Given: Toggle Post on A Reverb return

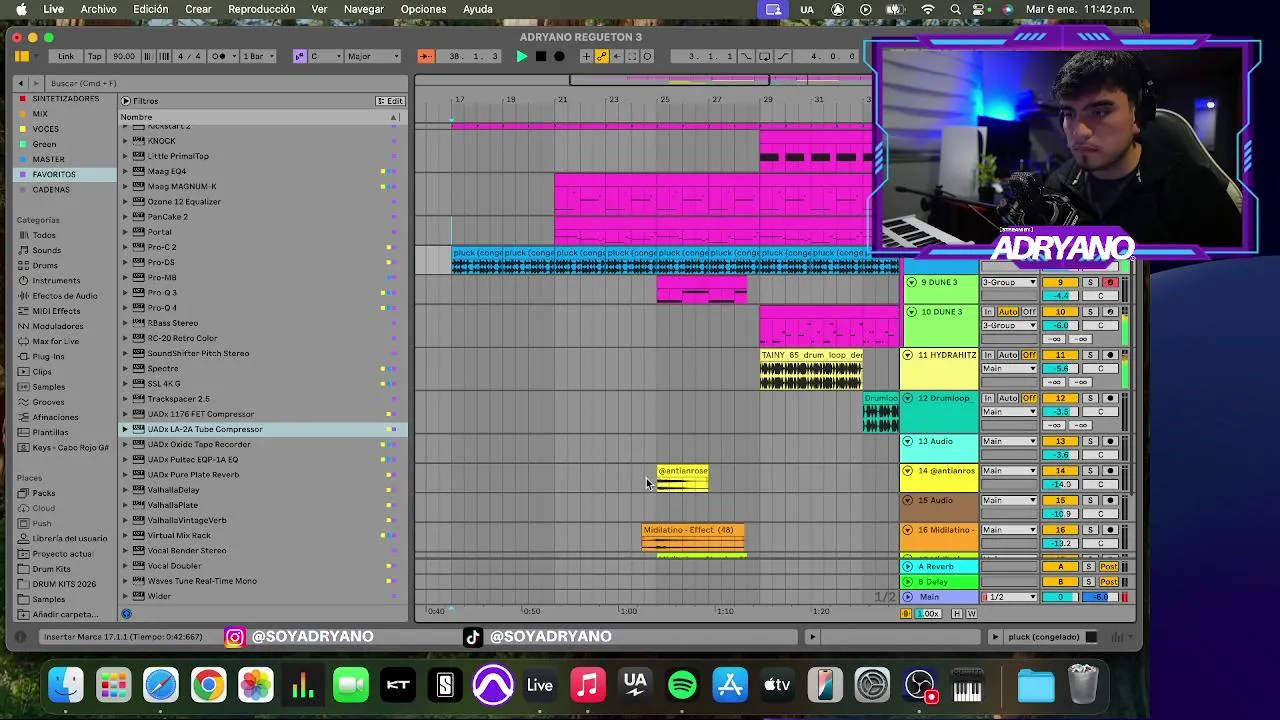Looking at the screenshot, I should pyautogui.click(x=1109, y=567).
